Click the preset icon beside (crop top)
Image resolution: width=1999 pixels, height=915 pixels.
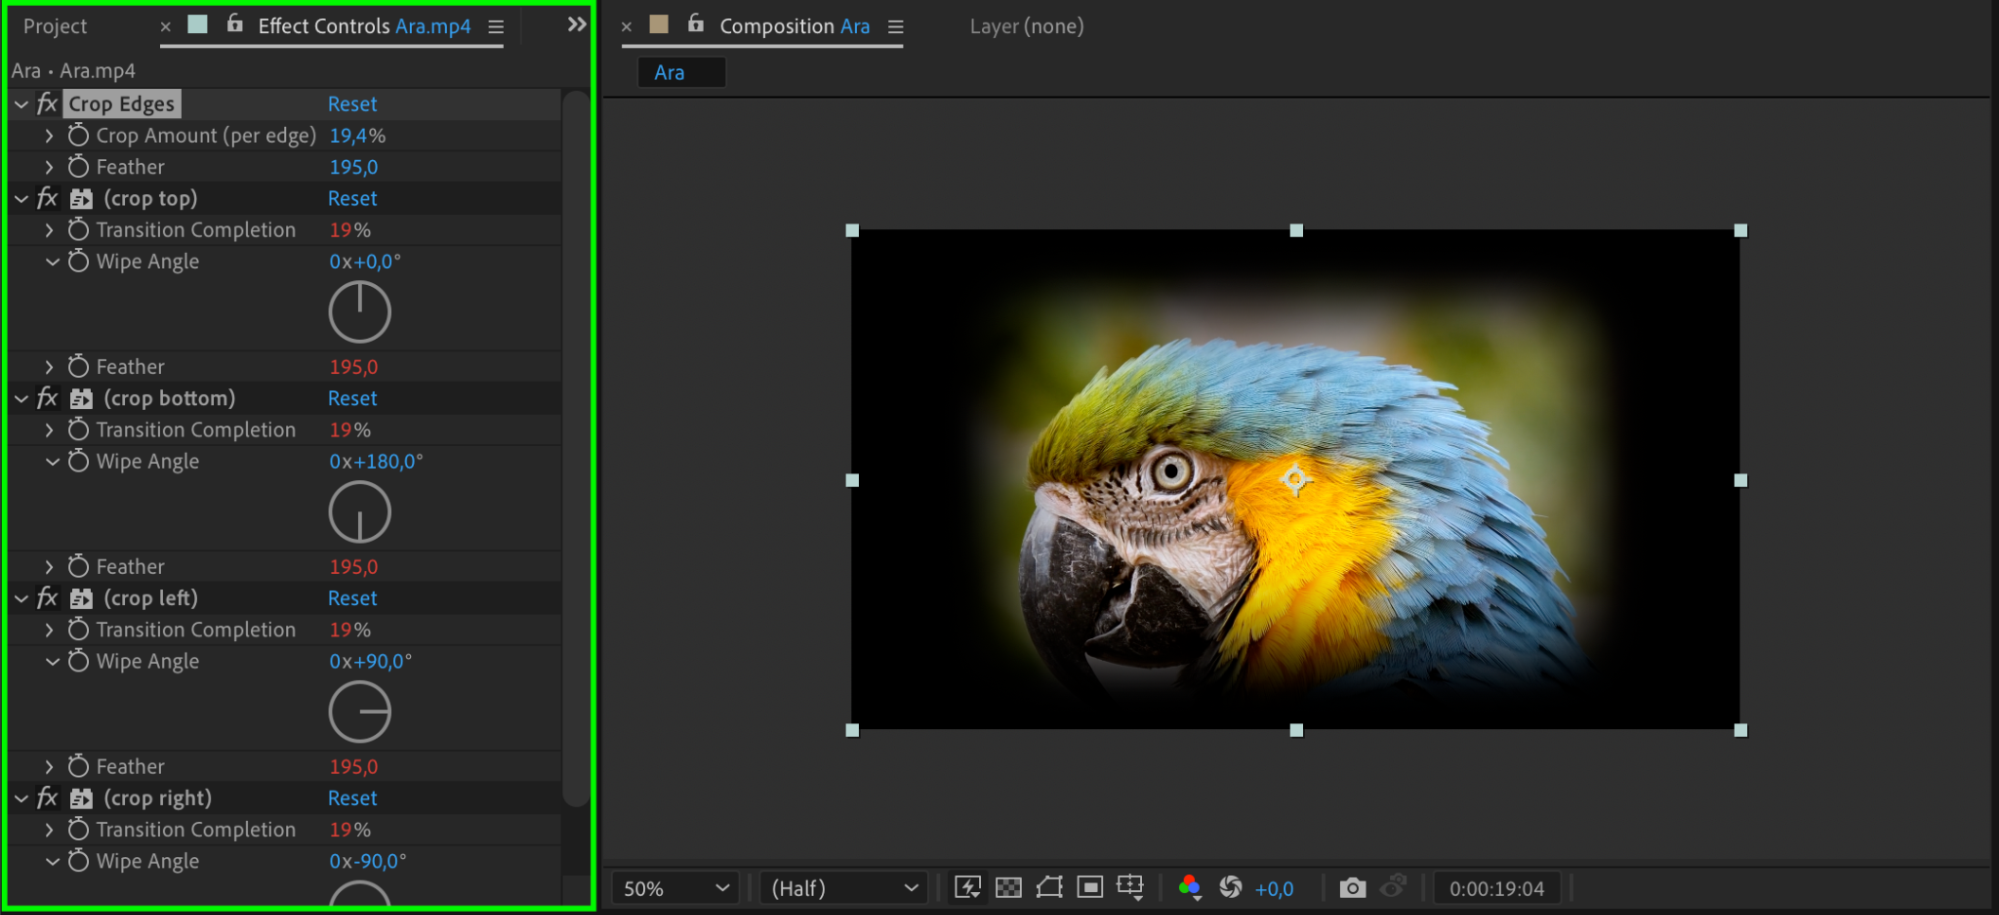point(82,199)
